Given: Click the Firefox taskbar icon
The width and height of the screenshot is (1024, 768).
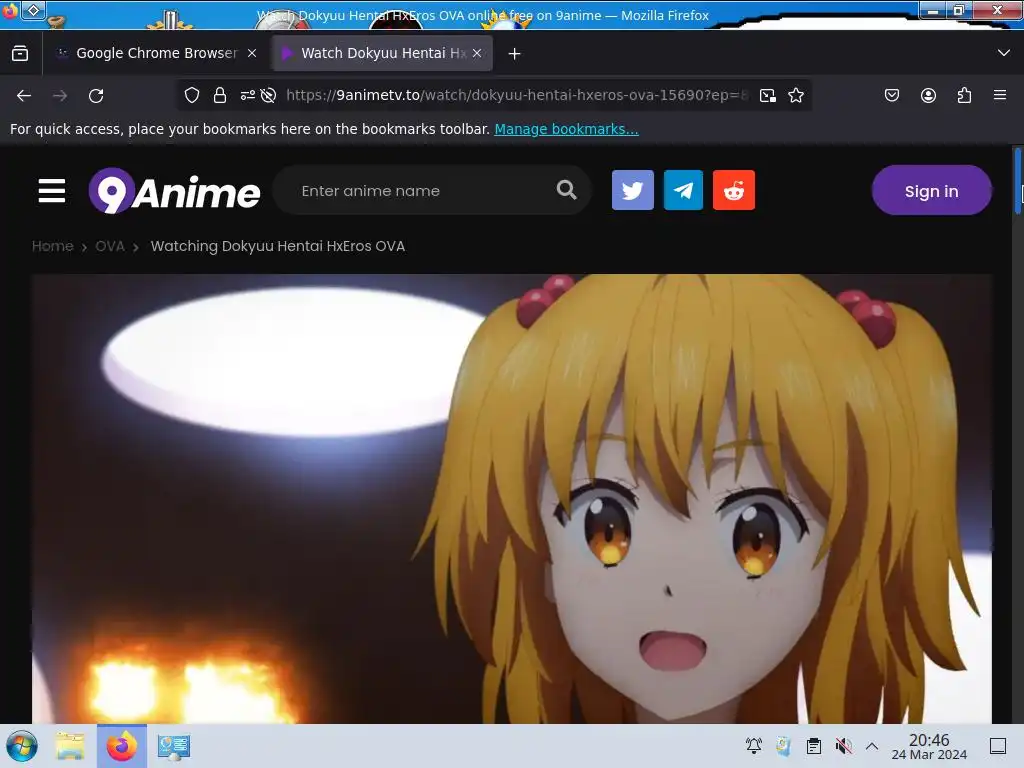Looking at the screenshot, I should [x=122, y=746].
